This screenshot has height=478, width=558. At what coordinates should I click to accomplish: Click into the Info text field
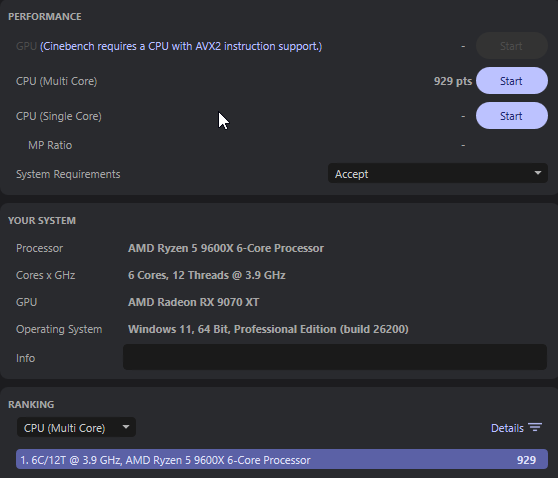pyautogui.click(x=335, y=357)
